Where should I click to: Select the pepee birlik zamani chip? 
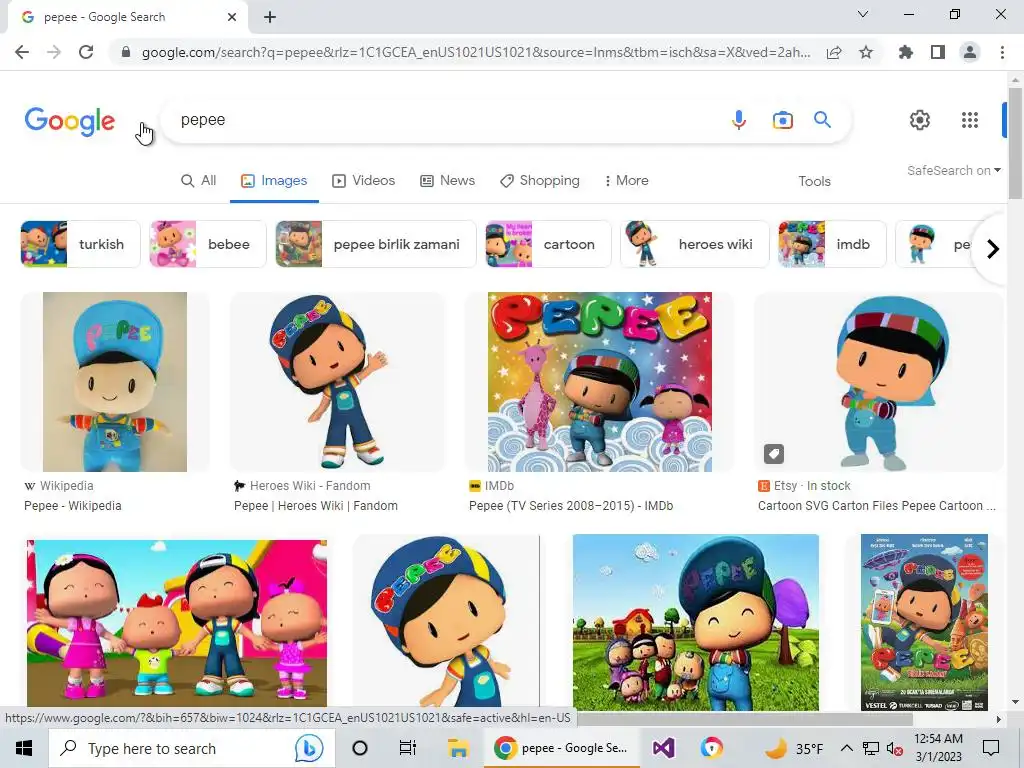pos(376,244)
